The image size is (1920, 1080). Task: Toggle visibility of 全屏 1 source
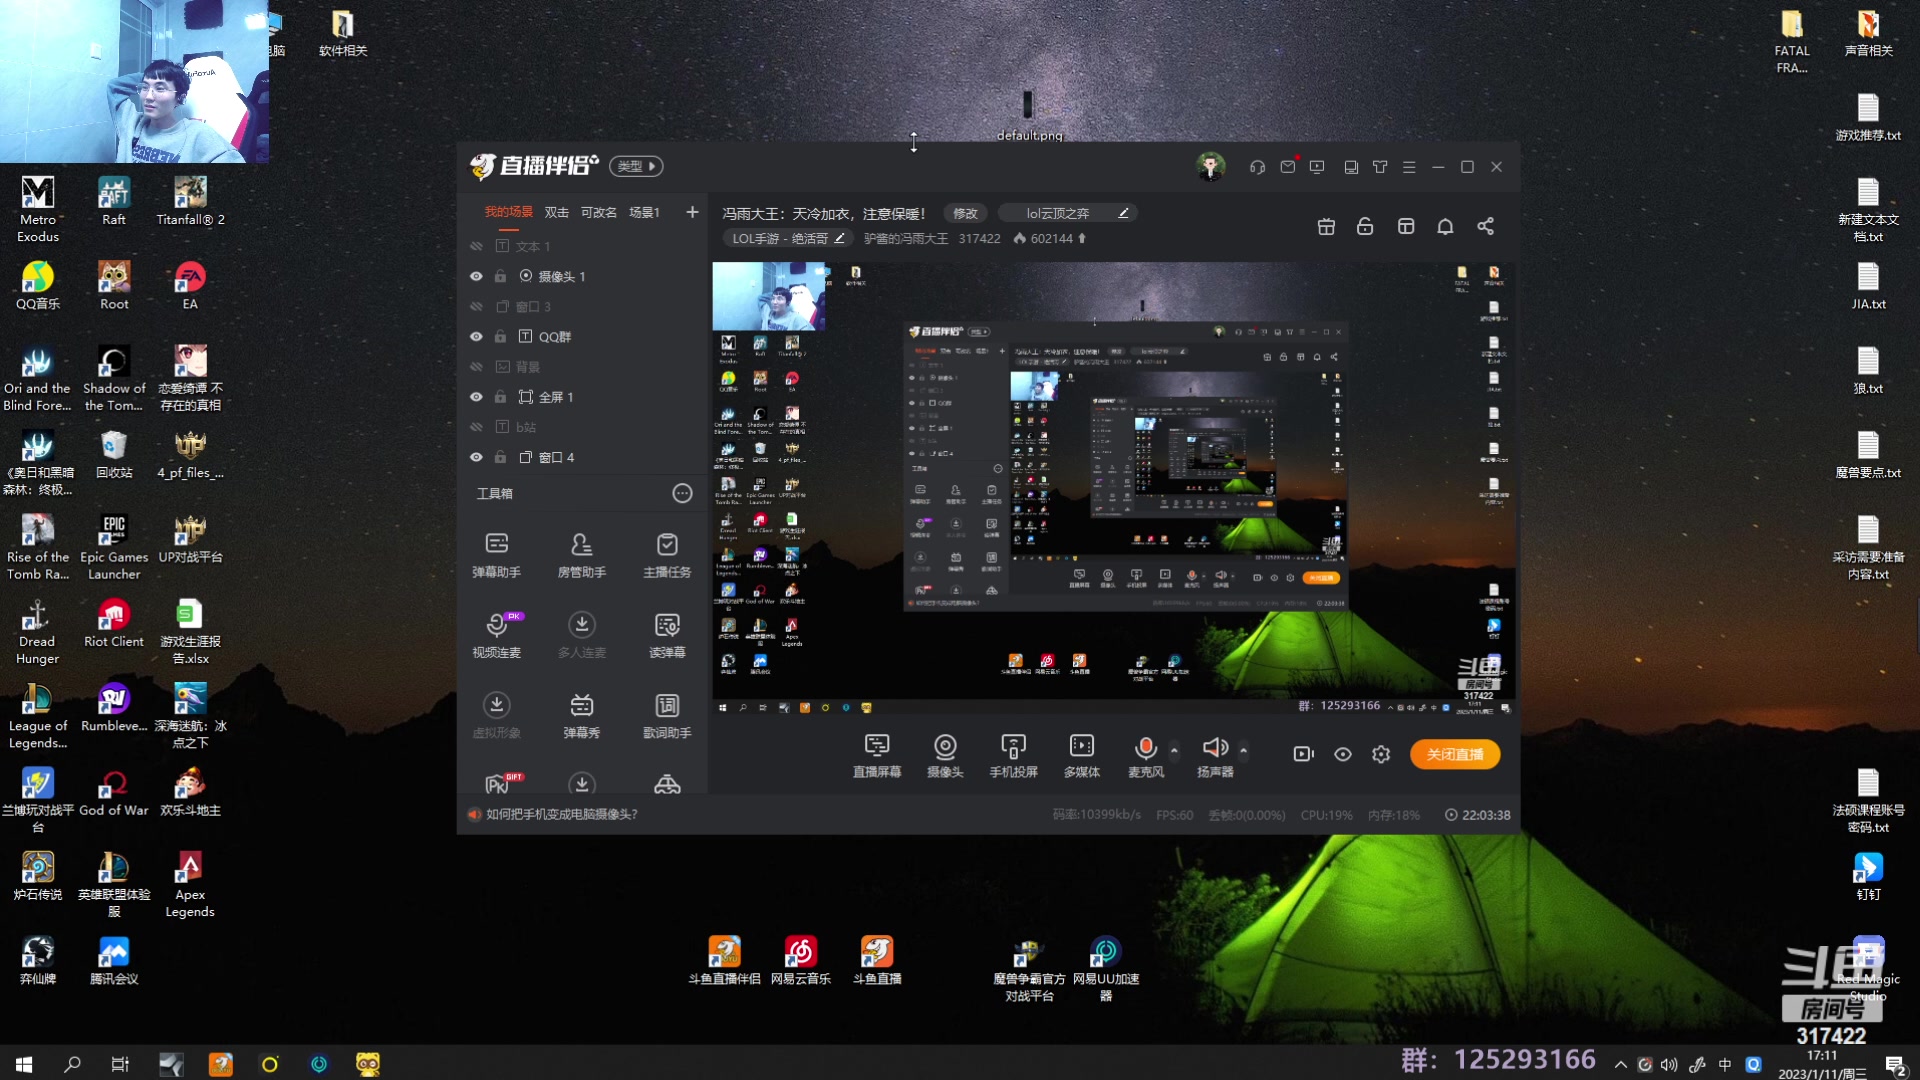(476, 397)
